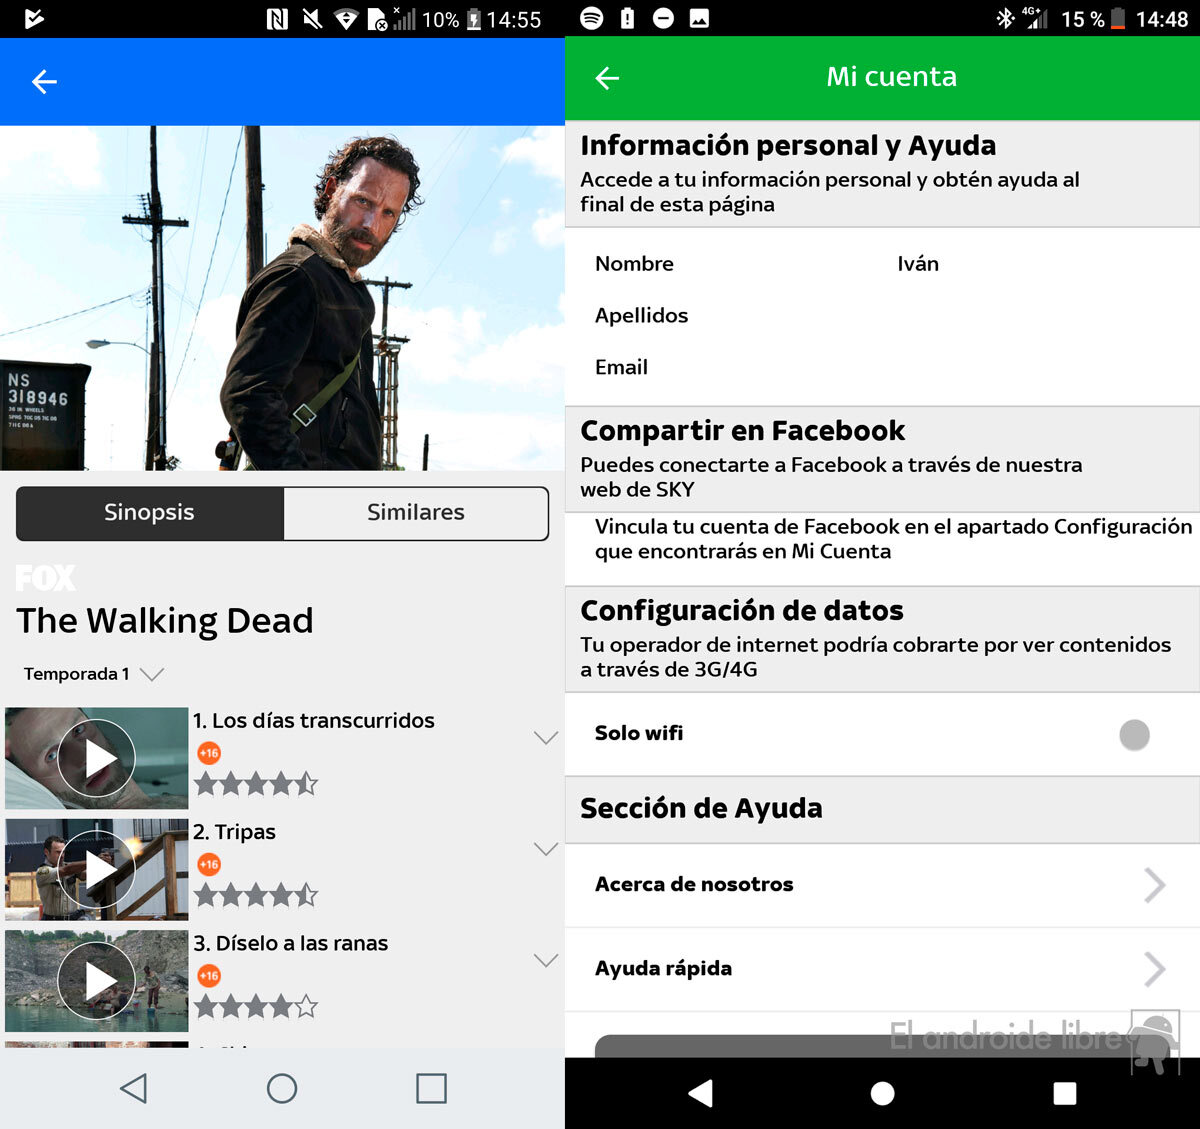1200x1129 pixels.
Task: Tap The Walking Dead title
Action: click(x=165, y=621)
